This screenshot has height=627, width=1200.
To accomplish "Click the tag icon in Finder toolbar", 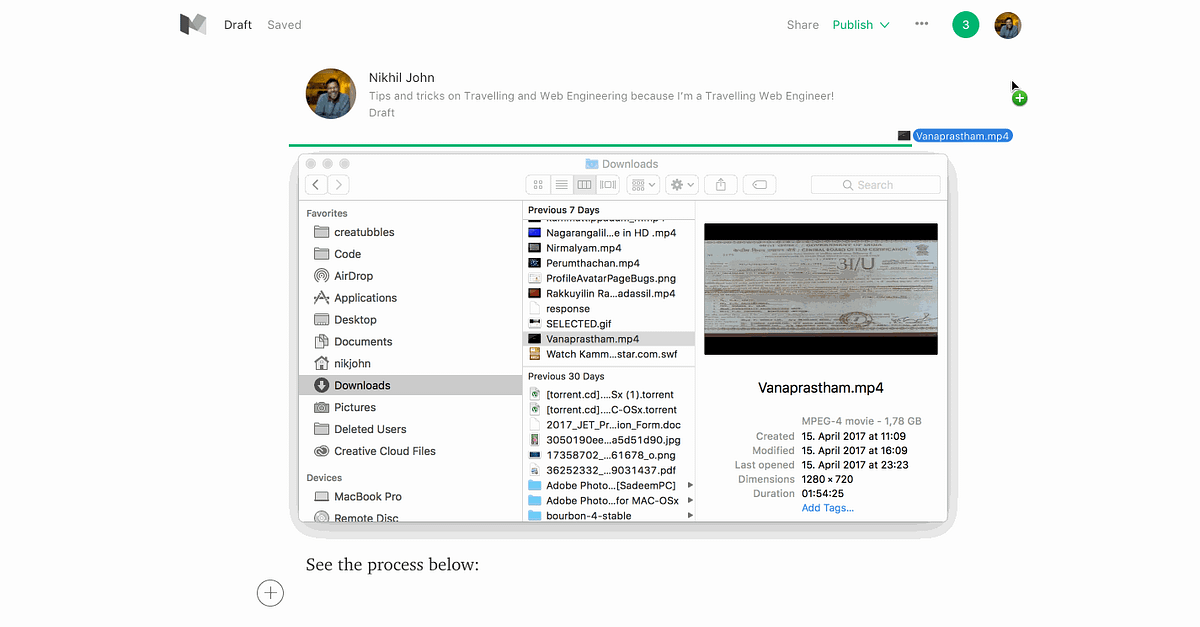I will 759,184.
